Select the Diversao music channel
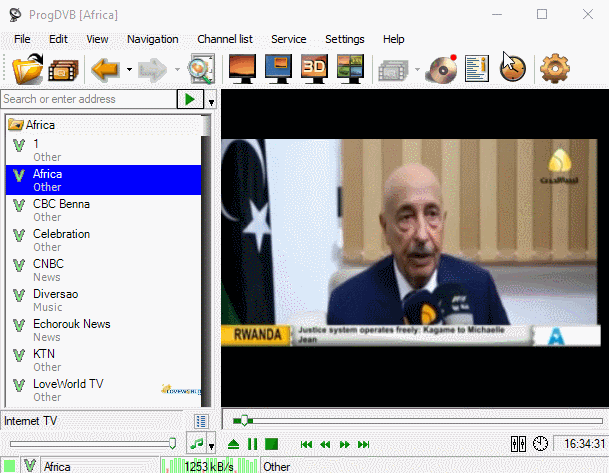 [x=104, y=300]
